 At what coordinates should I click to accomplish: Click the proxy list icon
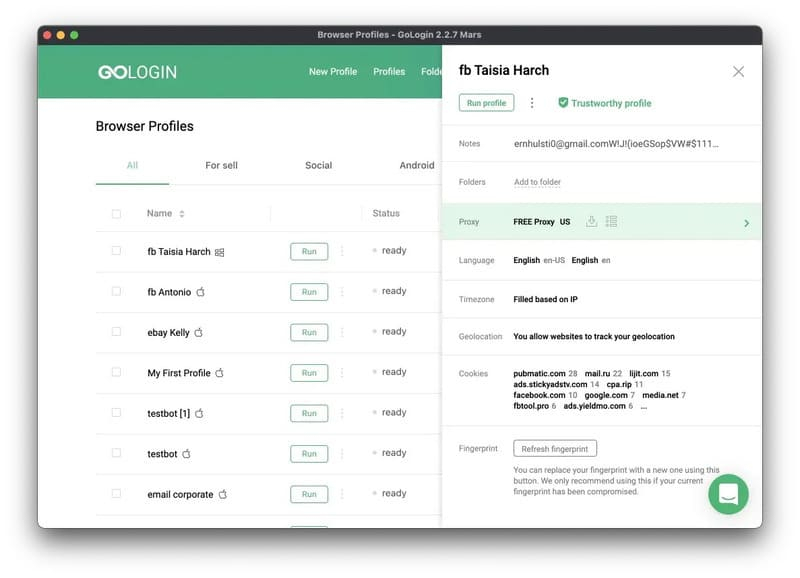(x=611, y=221)
